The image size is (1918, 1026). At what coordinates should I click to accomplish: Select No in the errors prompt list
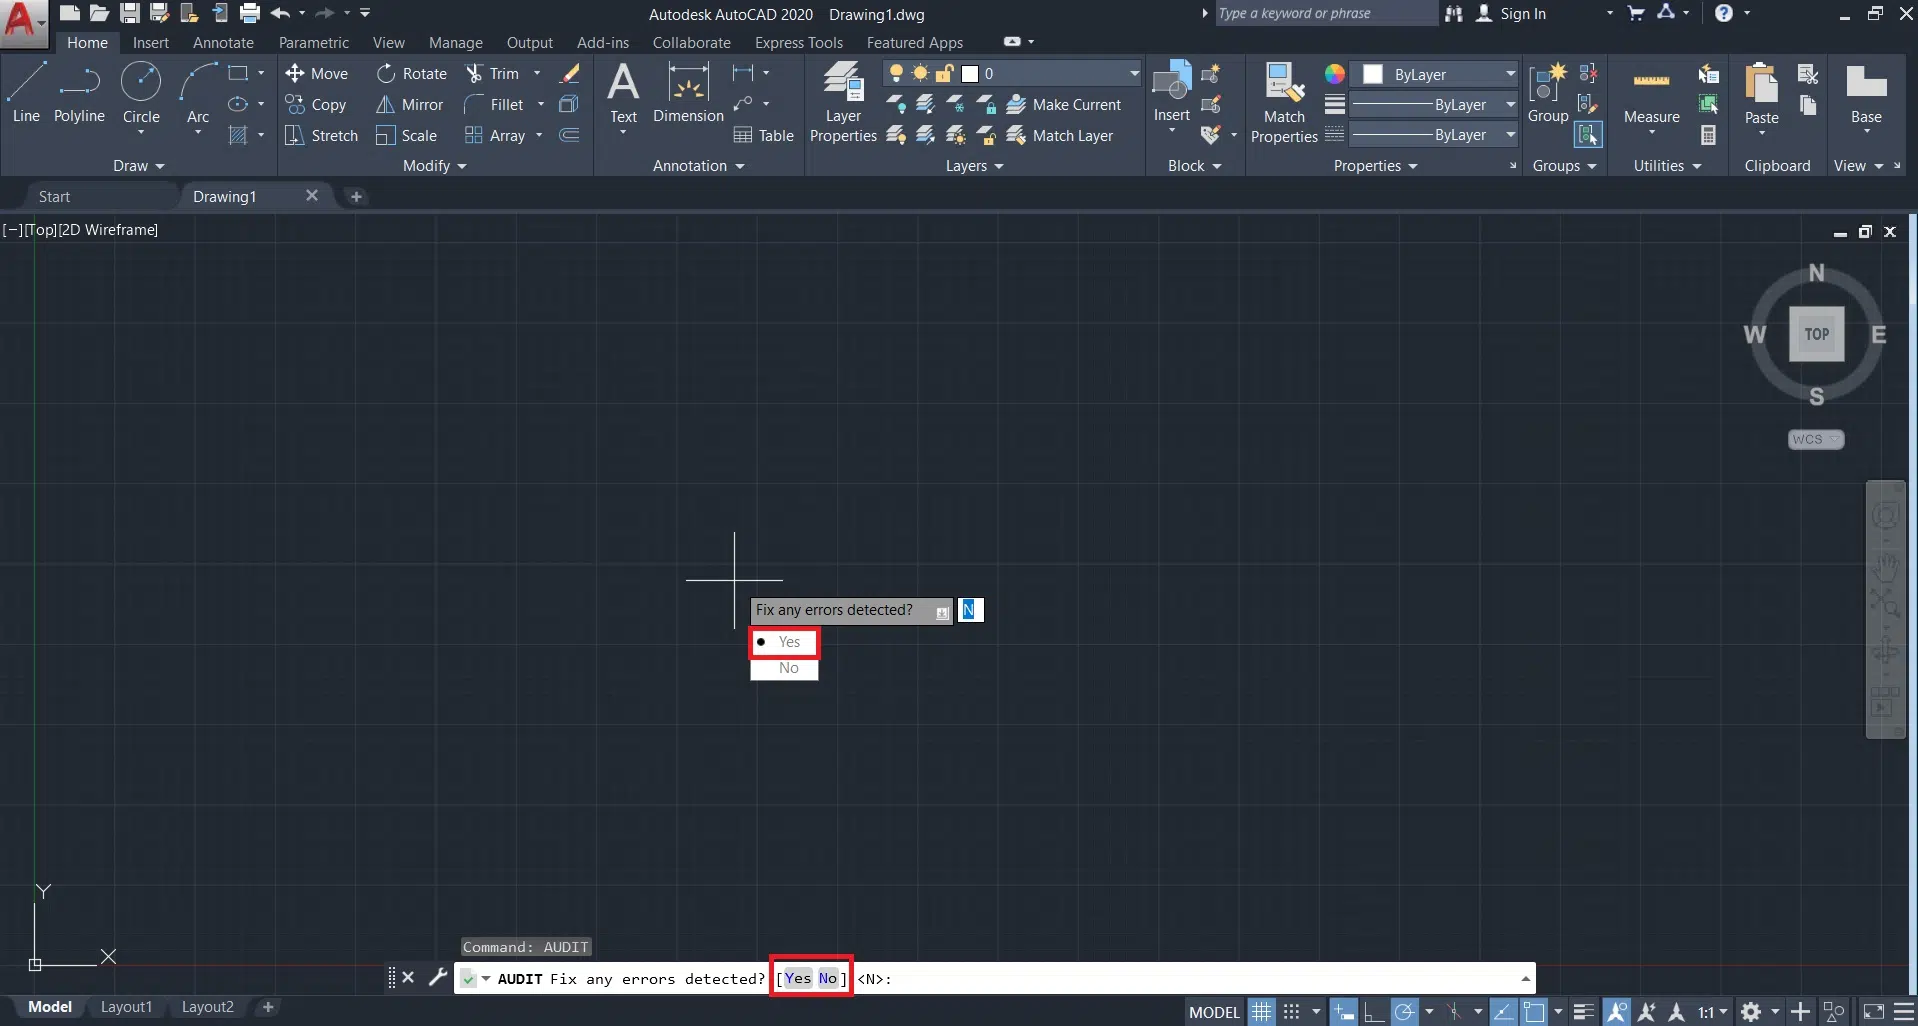788,668
